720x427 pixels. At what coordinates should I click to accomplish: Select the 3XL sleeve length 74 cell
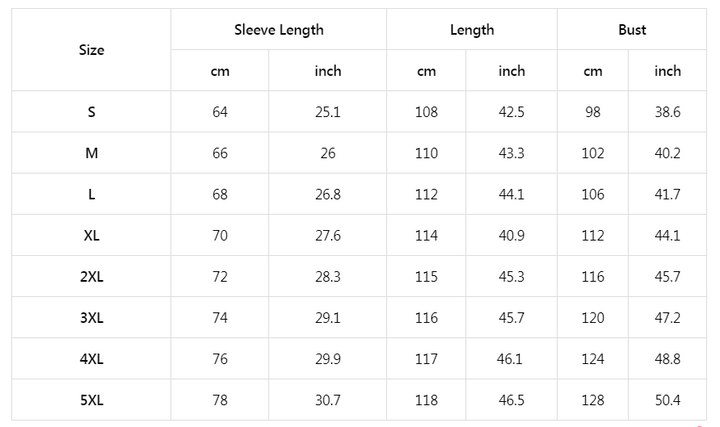(x=220, y=318)
